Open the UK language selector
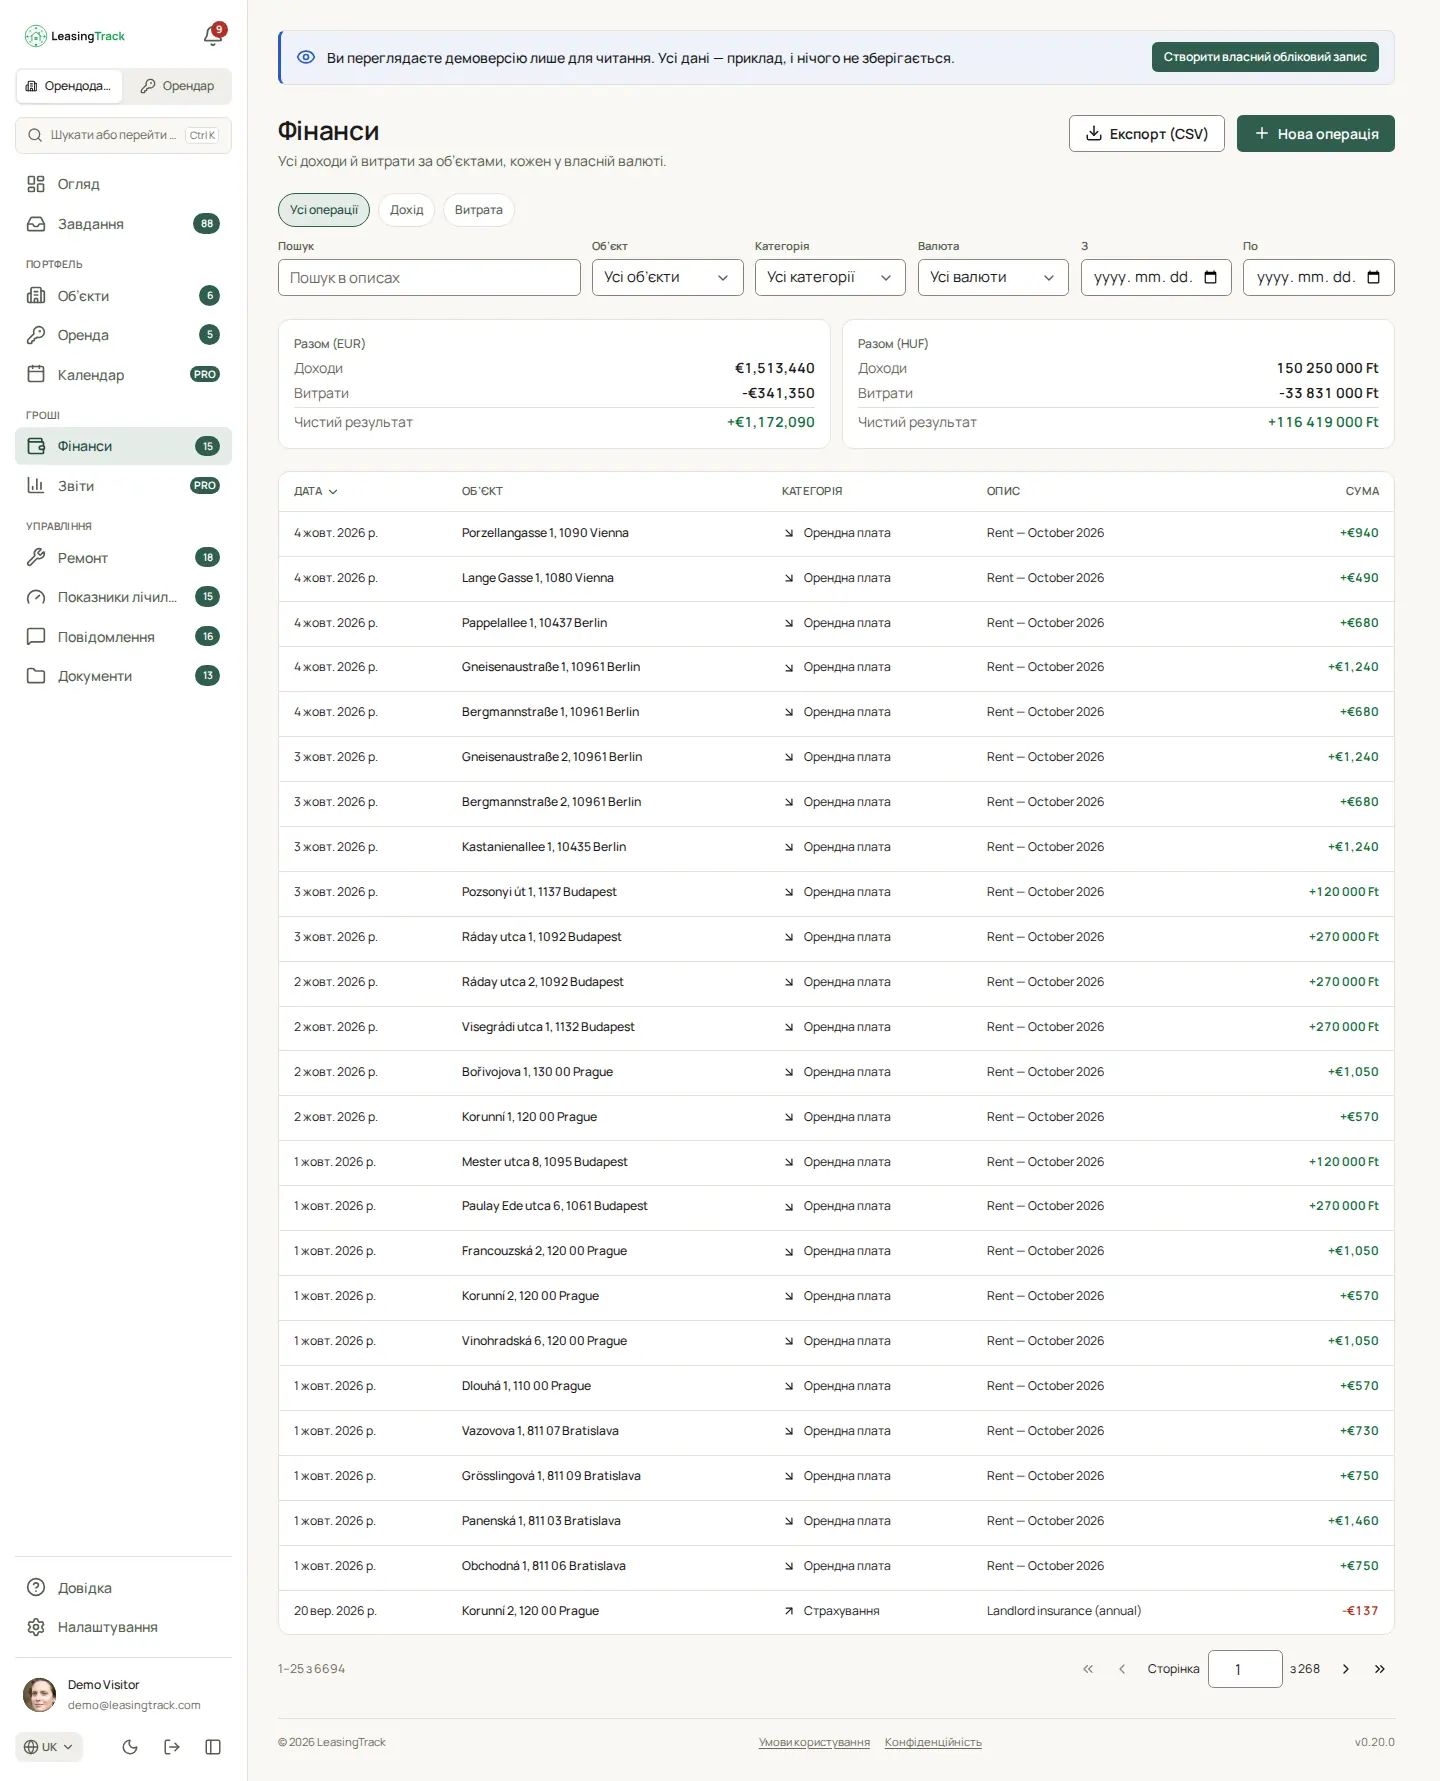The width and height of the screenshot is (1440, 1781). click(49, 1747)
